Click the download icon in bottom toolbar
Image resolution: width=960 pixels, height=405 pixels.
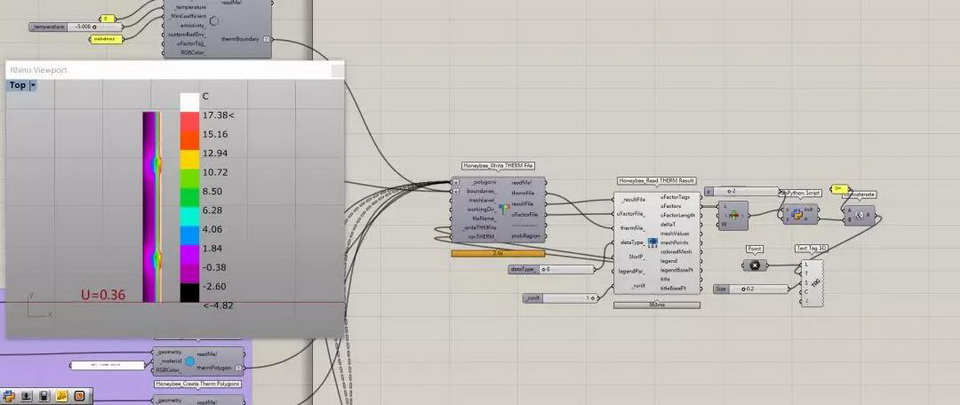[x=26, y=397]
